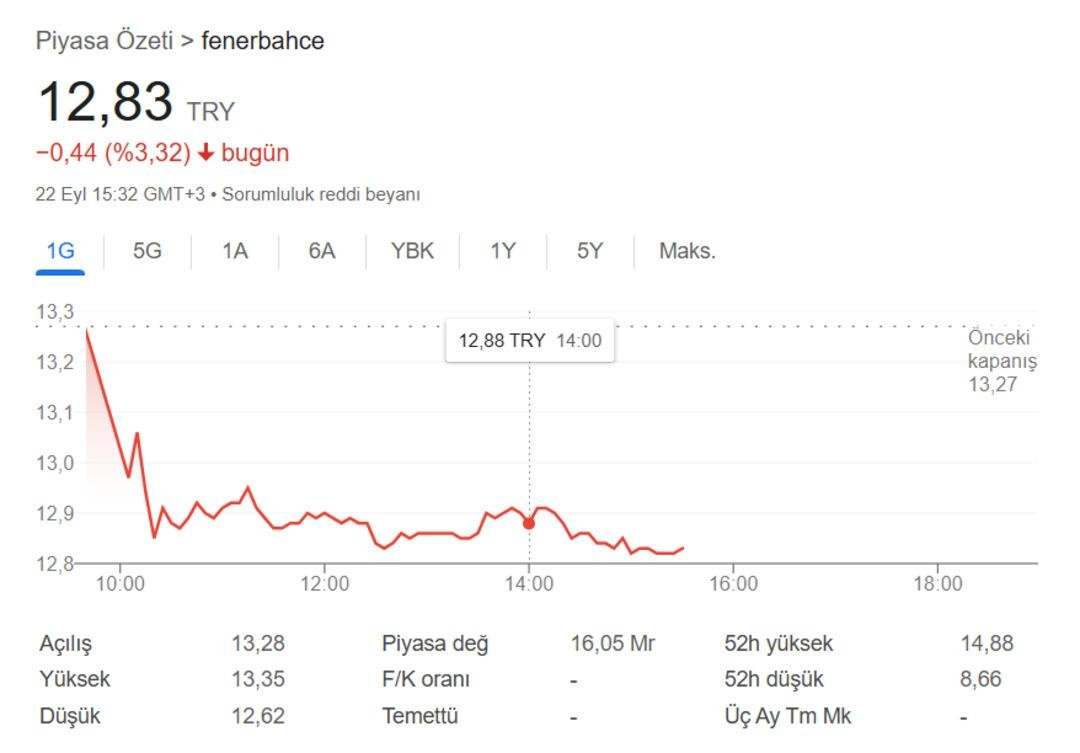
Task: Switch to the 5G range tab
Action: click(147, 251)
